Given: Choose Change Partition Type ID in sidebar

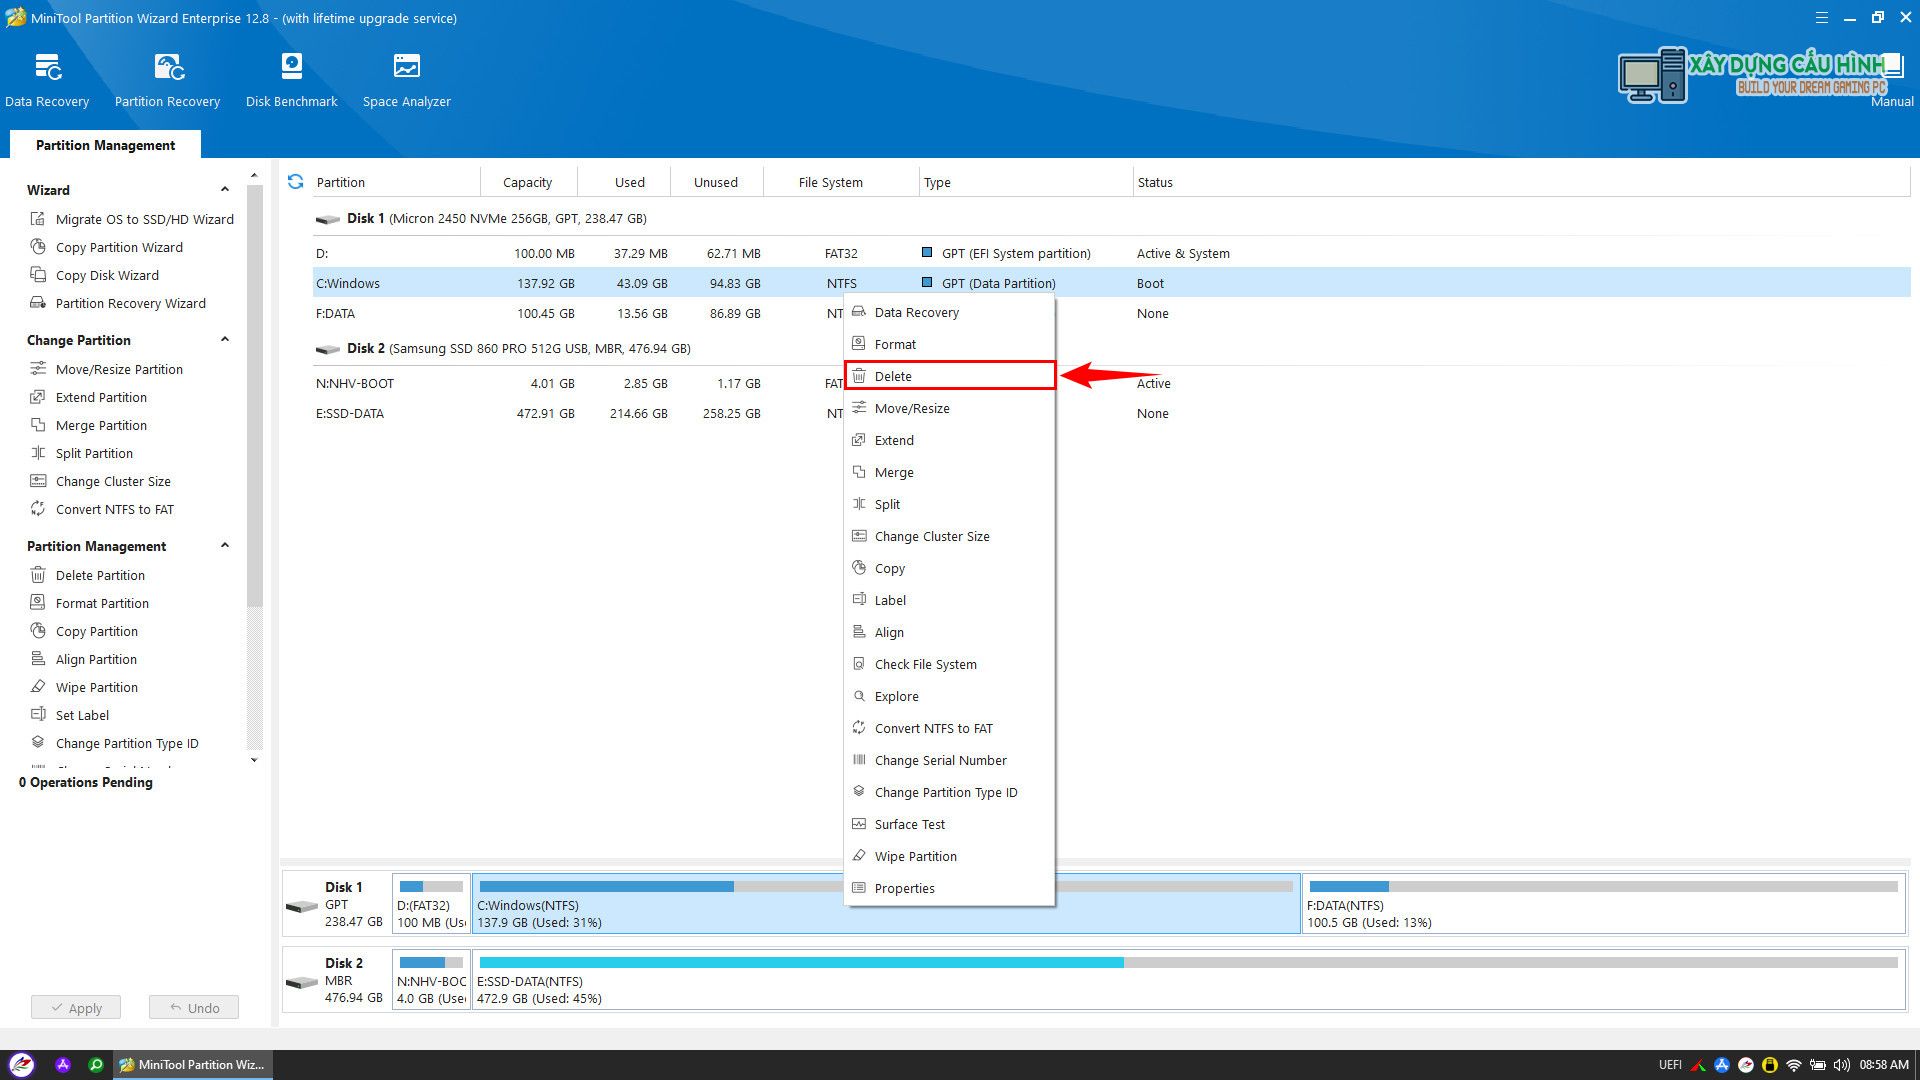Looking at the screenshot, I should 115,743.
